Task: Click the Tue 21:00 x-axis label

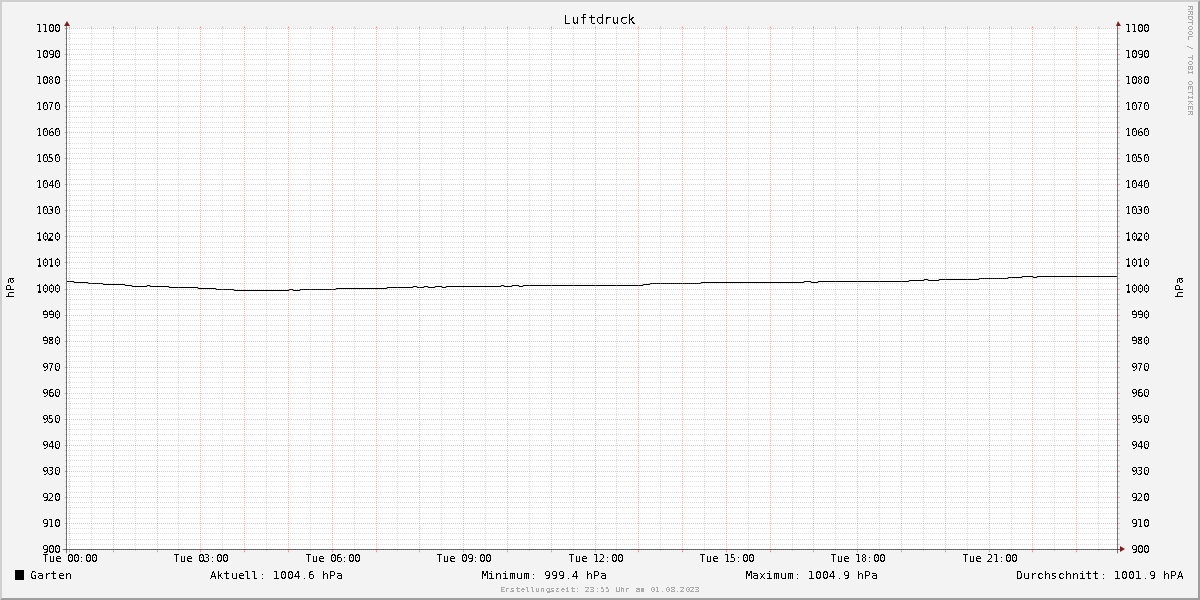Action: pyautogui.click(x=990, y=558)
